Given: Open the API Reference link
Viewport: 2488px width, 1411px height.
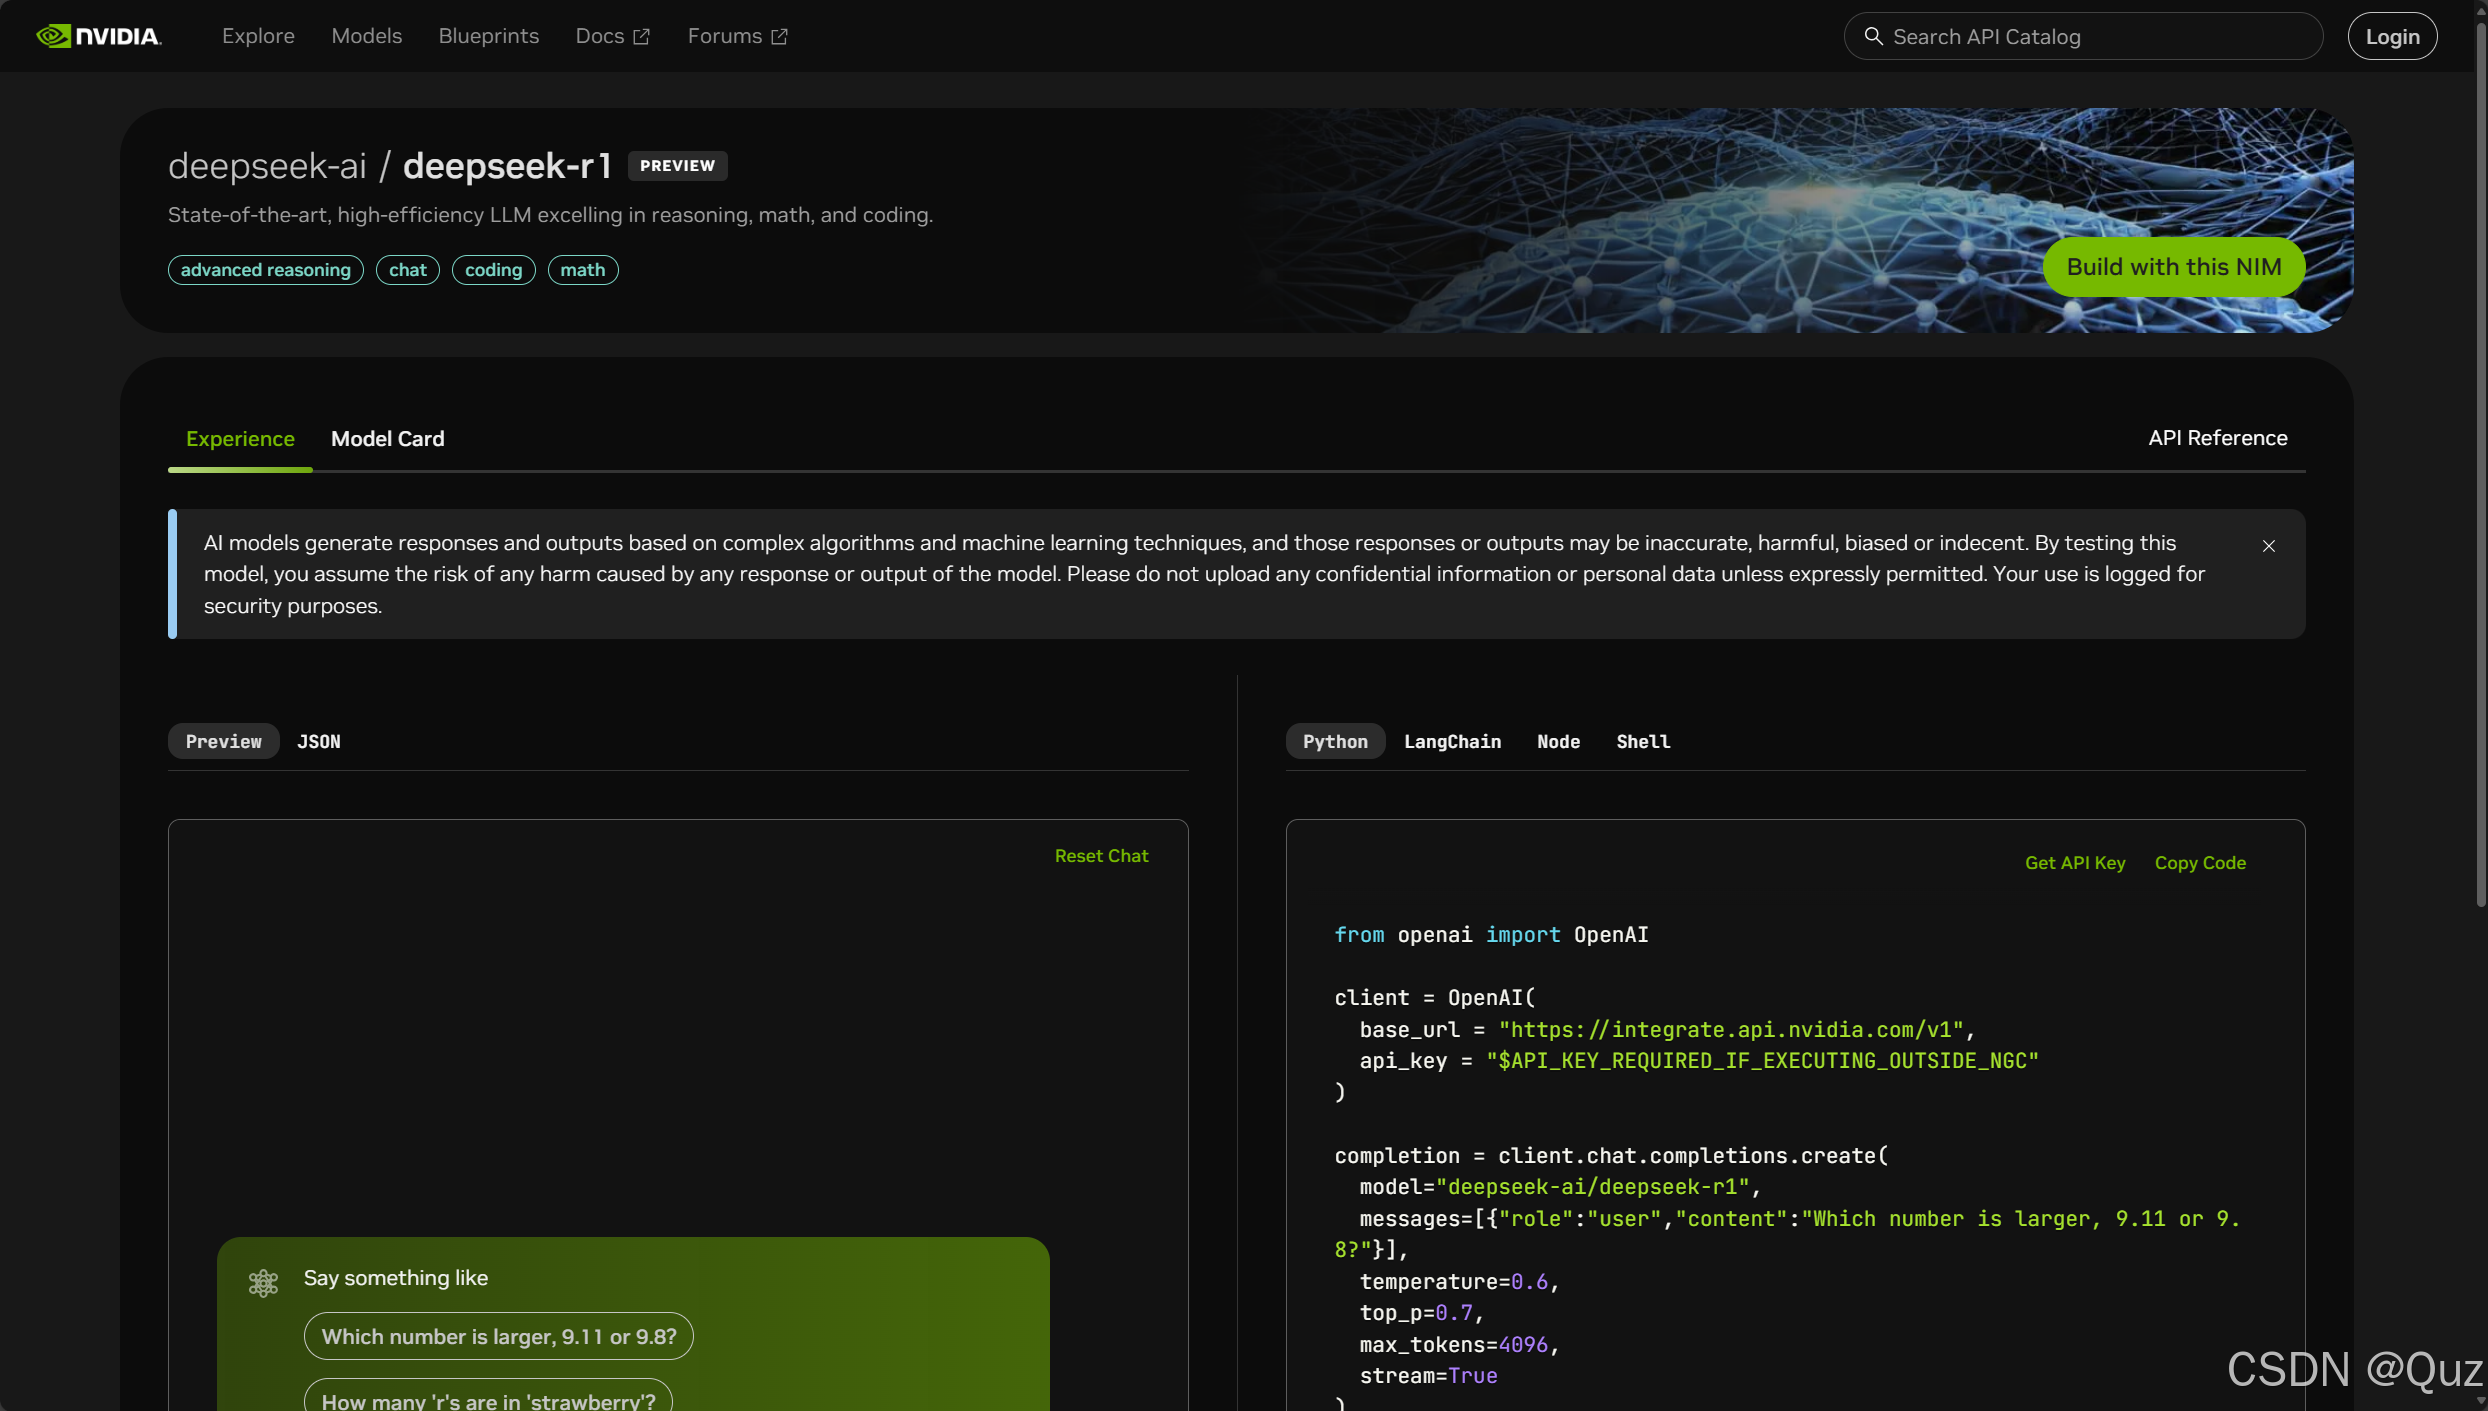Looking at the screenshot, I should point(2217,438).
